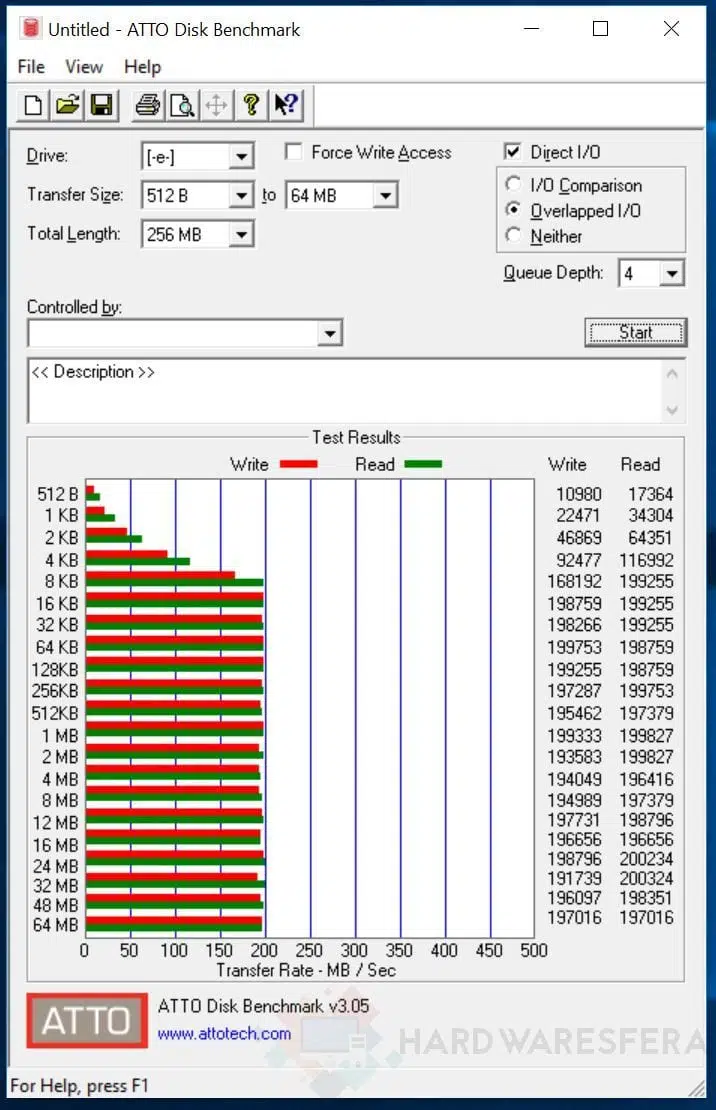Click the red ATTO logo

[x=87, y=1020]
